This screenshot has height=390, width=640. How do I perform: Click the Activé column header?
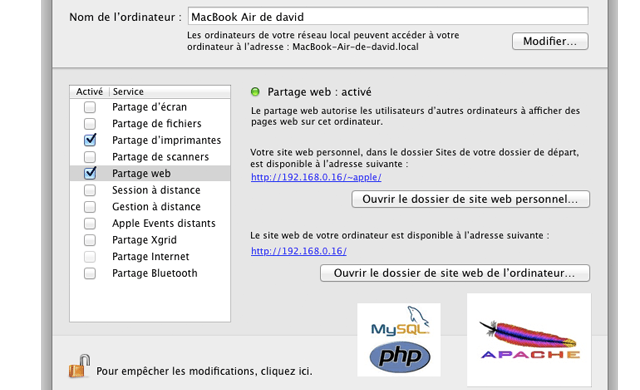(x=89, y=92)
